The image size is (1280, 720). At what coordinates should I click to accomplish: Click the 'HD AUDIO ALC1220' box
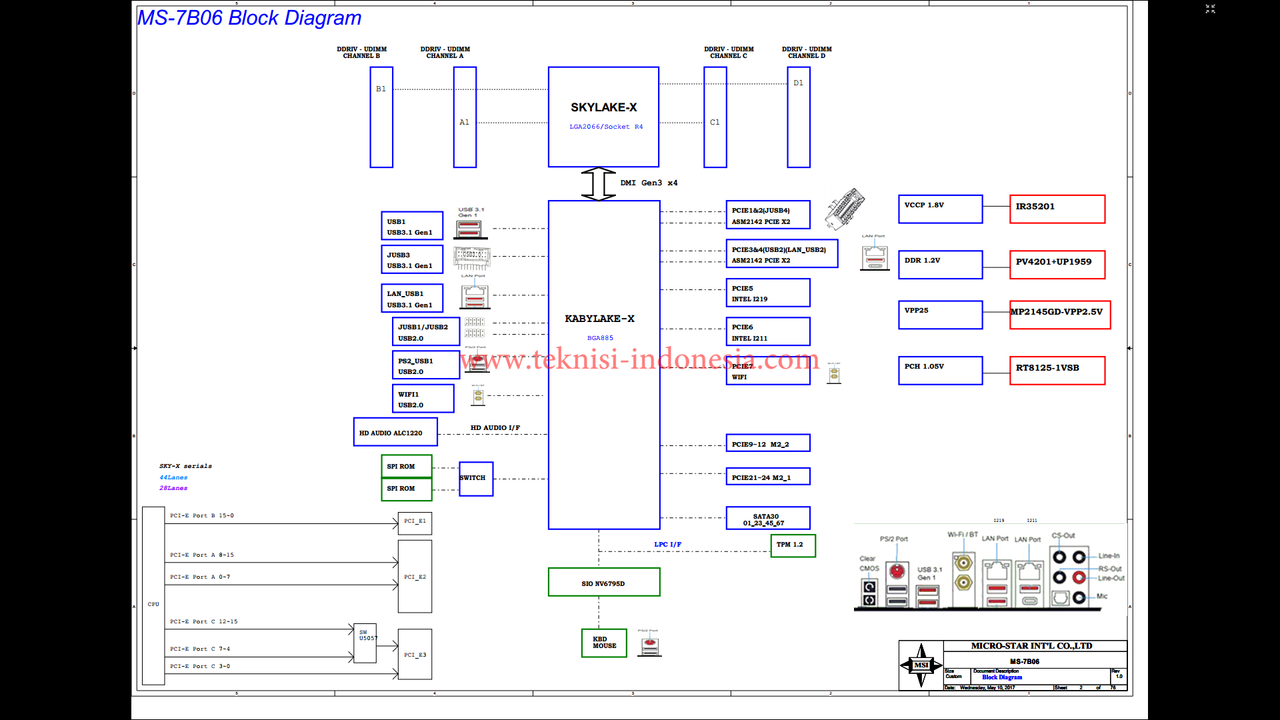[395, 432]
